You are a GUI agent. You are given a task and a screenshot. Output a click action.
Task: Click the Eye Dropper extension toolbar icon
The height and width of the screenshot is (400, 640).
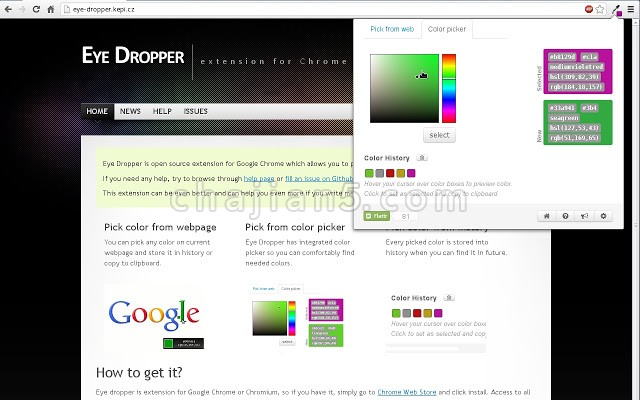[x=616, y=10]
